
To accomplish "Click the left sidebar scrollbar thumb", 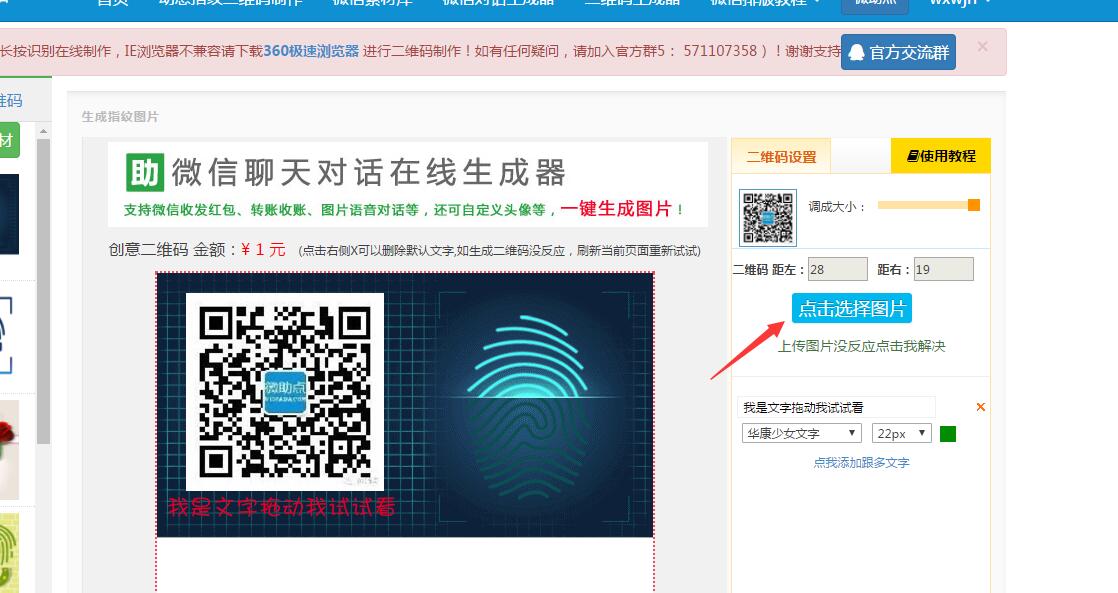I will pyautogui.click(x=43, y=292).
